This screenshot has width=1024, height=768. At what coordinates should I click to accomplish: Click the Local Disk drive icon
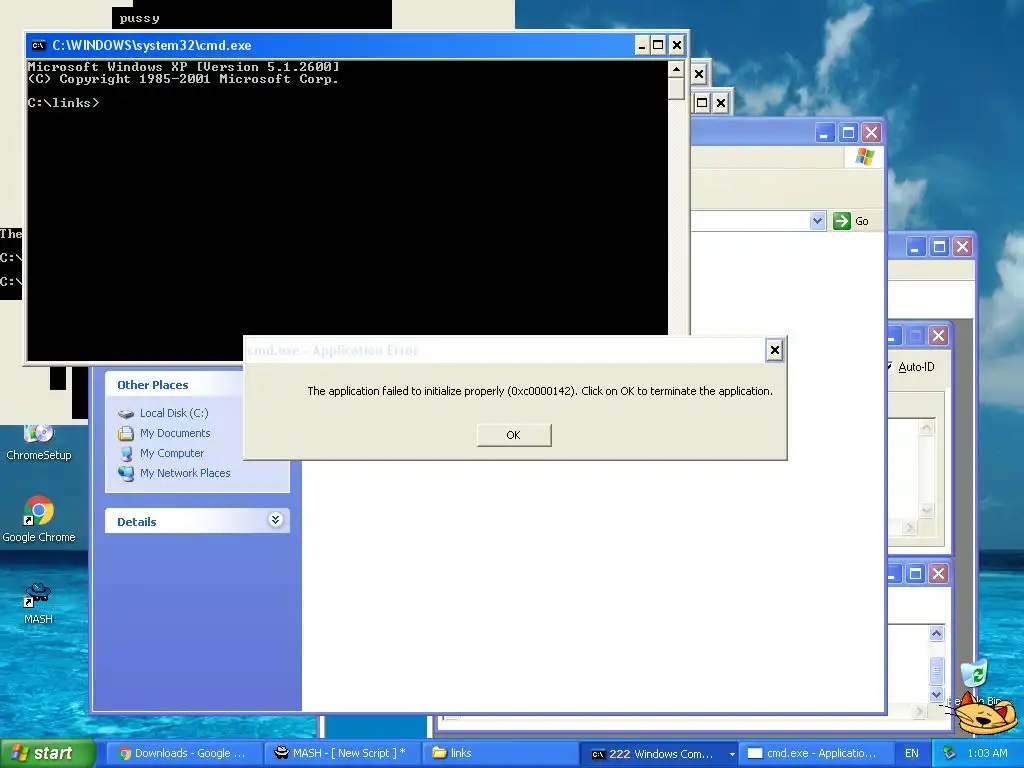(126, 413)
